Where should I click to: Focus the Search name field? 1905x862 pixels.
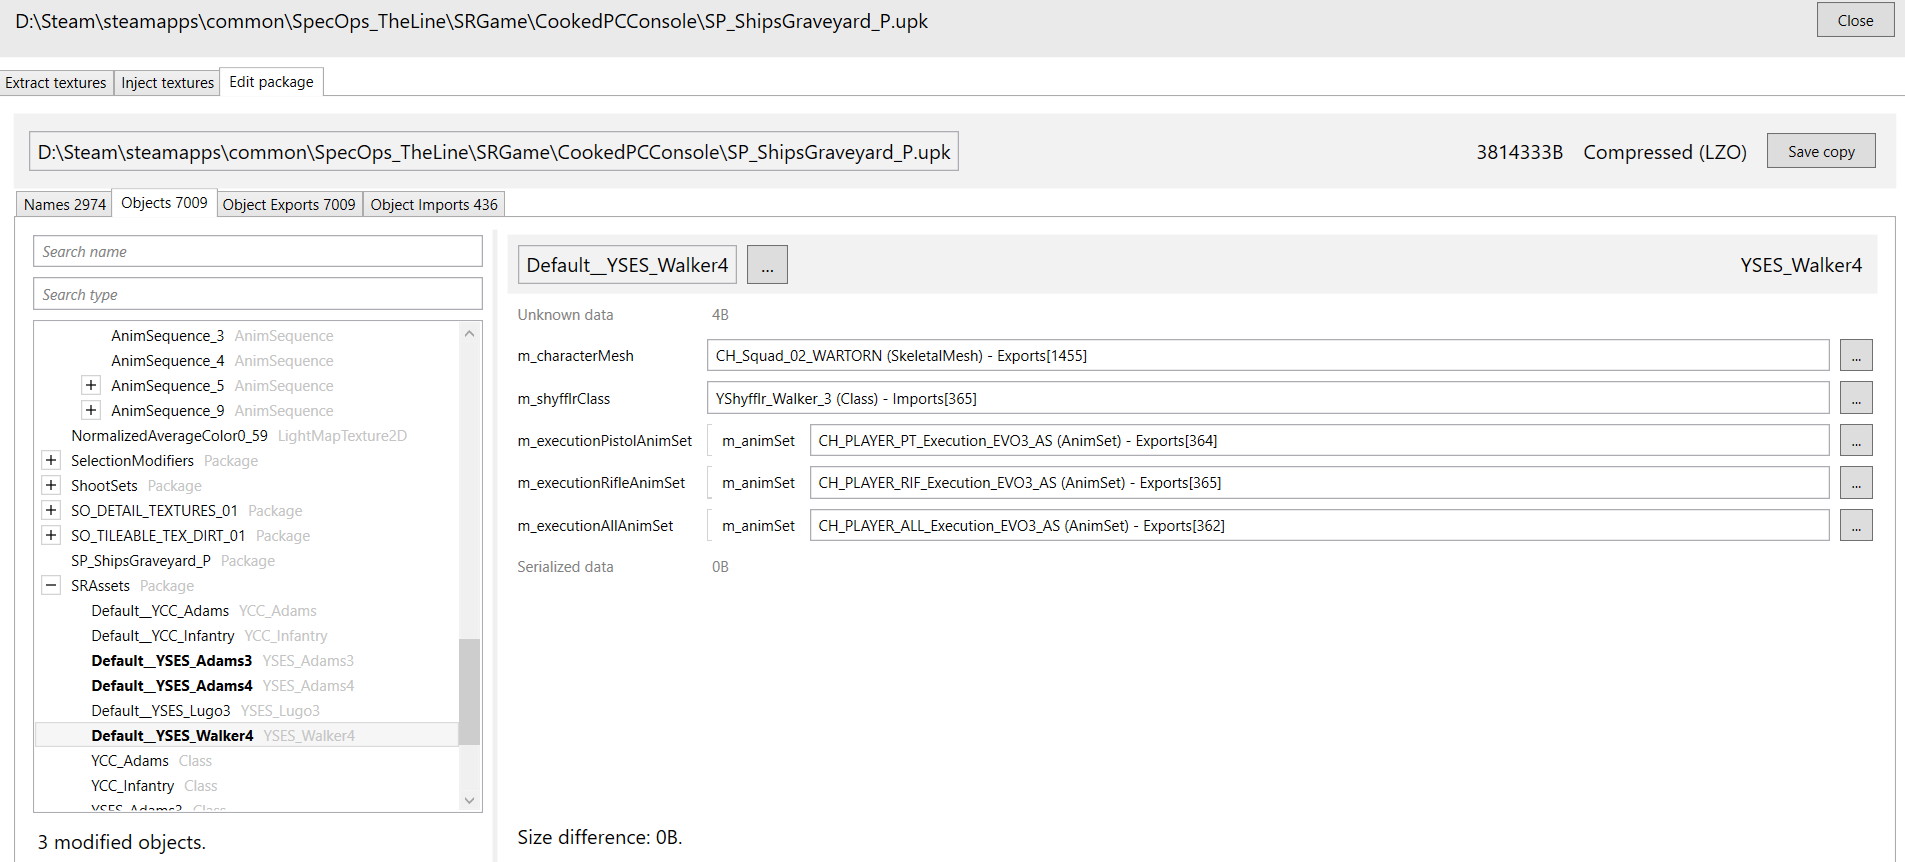coord(258,252)
